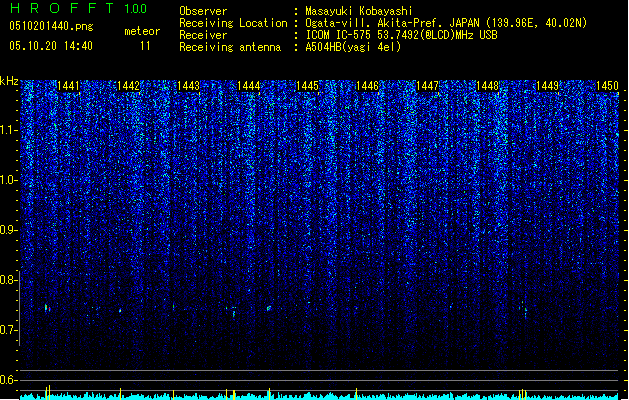The image size is (629, 400).
Task: Click the 1.0 frequency axis label
Action: click(x=9, y=180)
